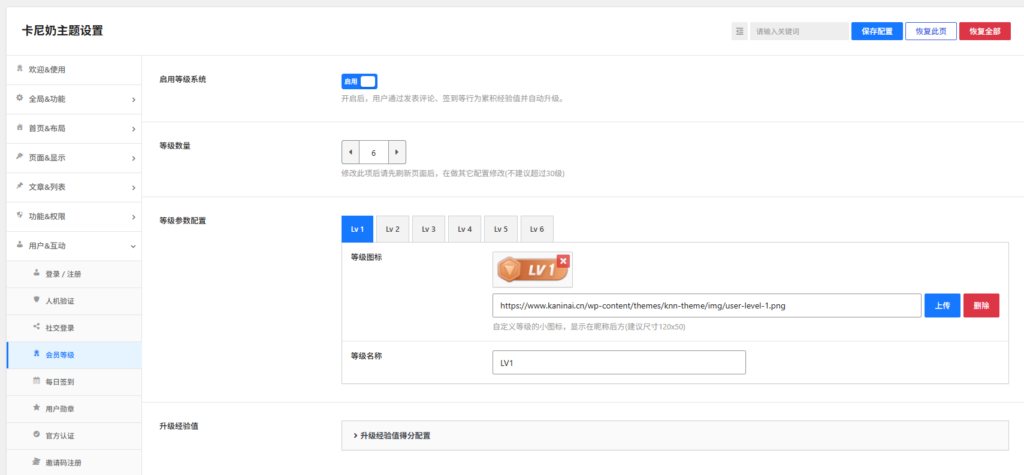Remove the LV1 icon with red X

pyautogui.click(x=563, y=261)
